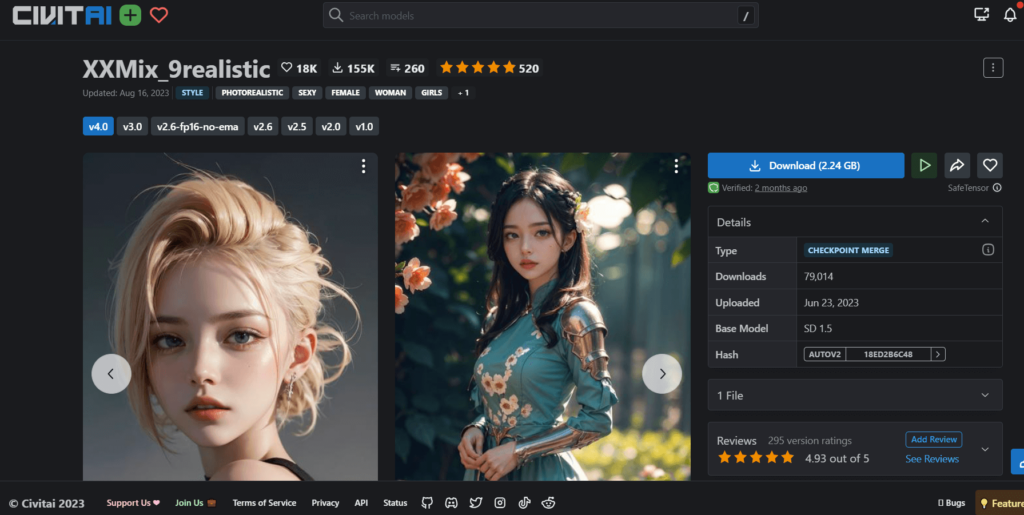Collapse the Details section
This screenshot has width=1024, height=515.
click(985, 222)
